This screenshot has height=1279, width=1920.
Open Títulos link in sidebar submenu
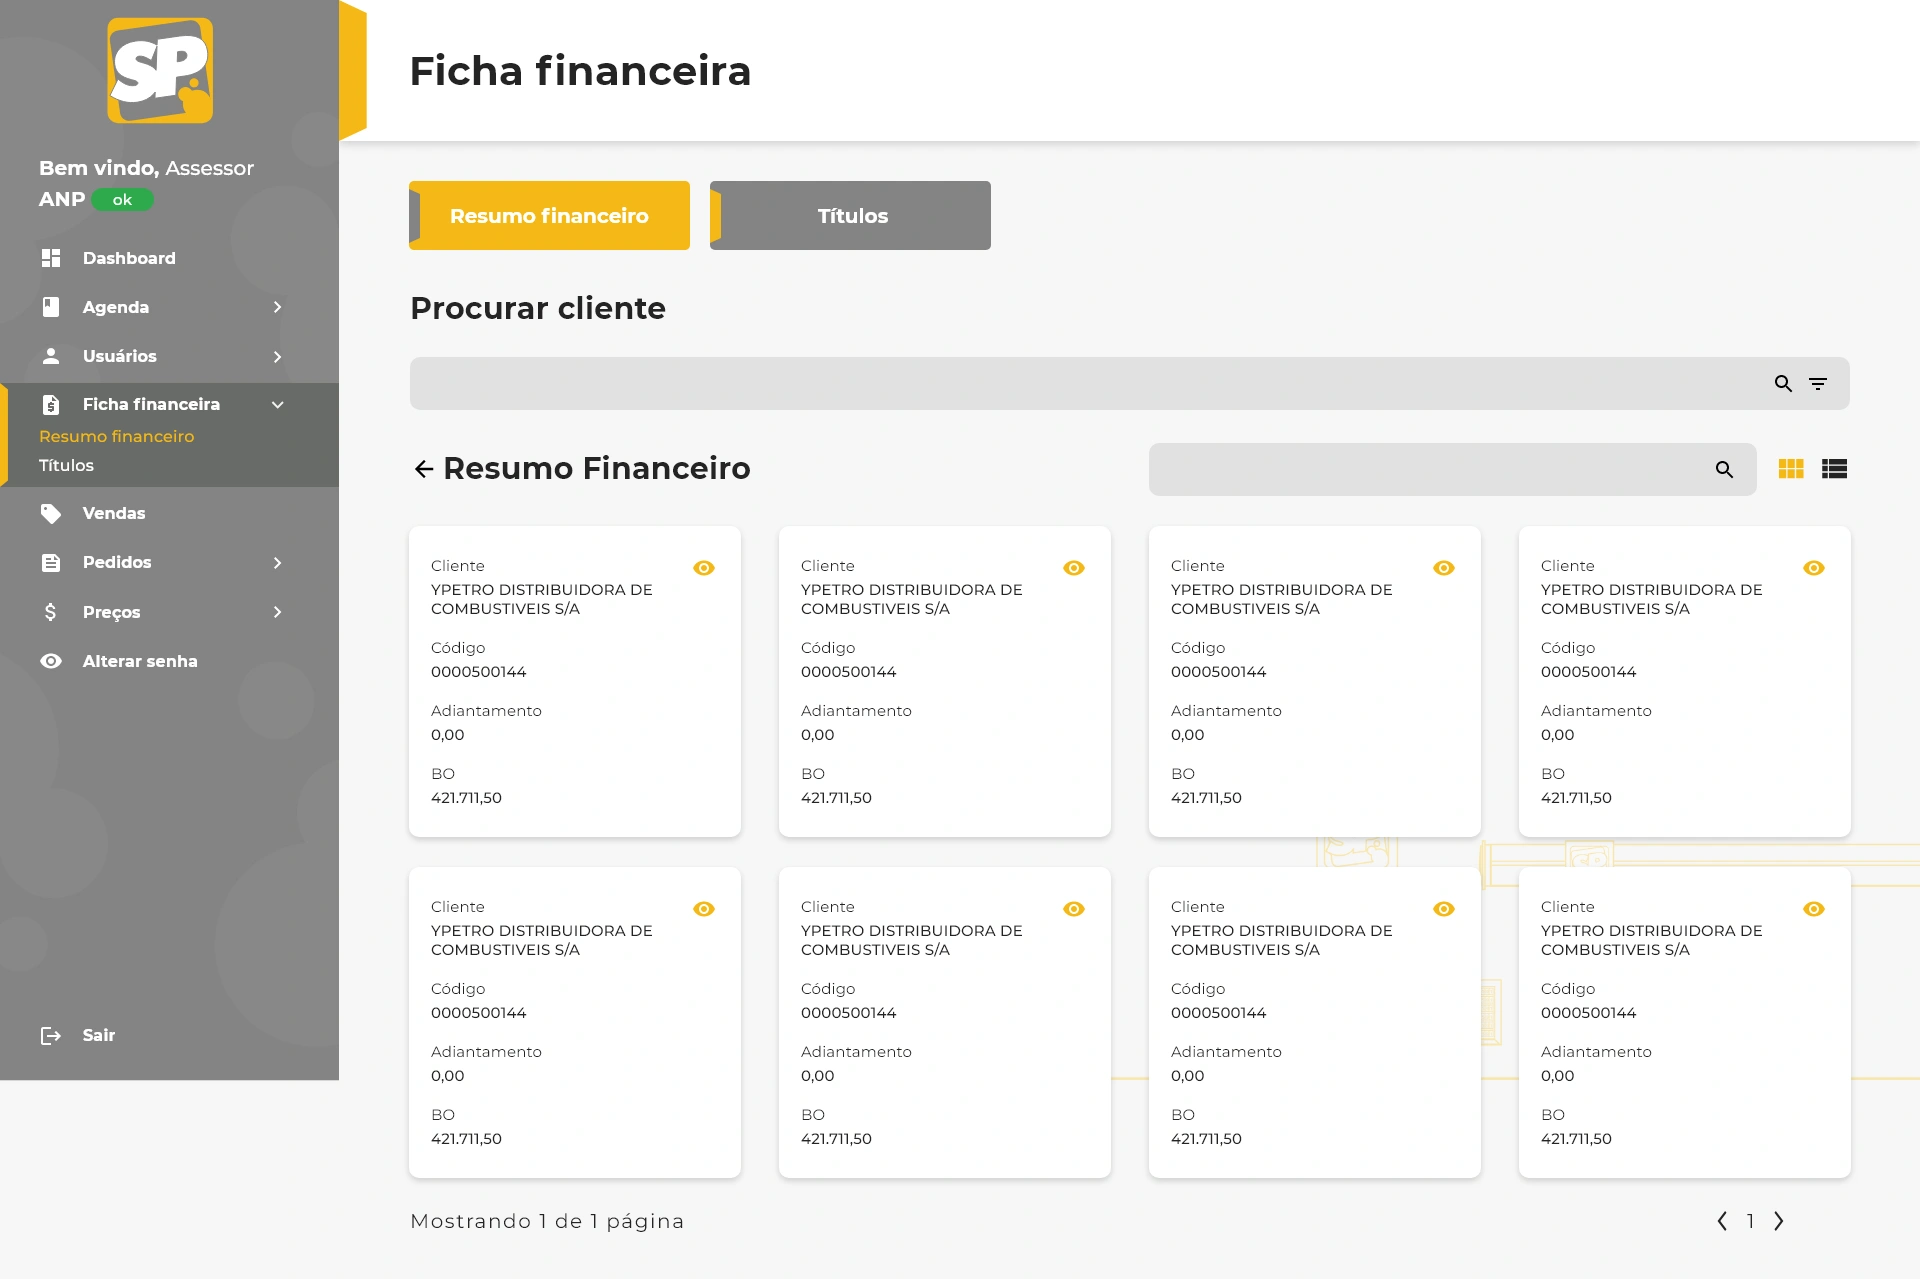[66, 466]
